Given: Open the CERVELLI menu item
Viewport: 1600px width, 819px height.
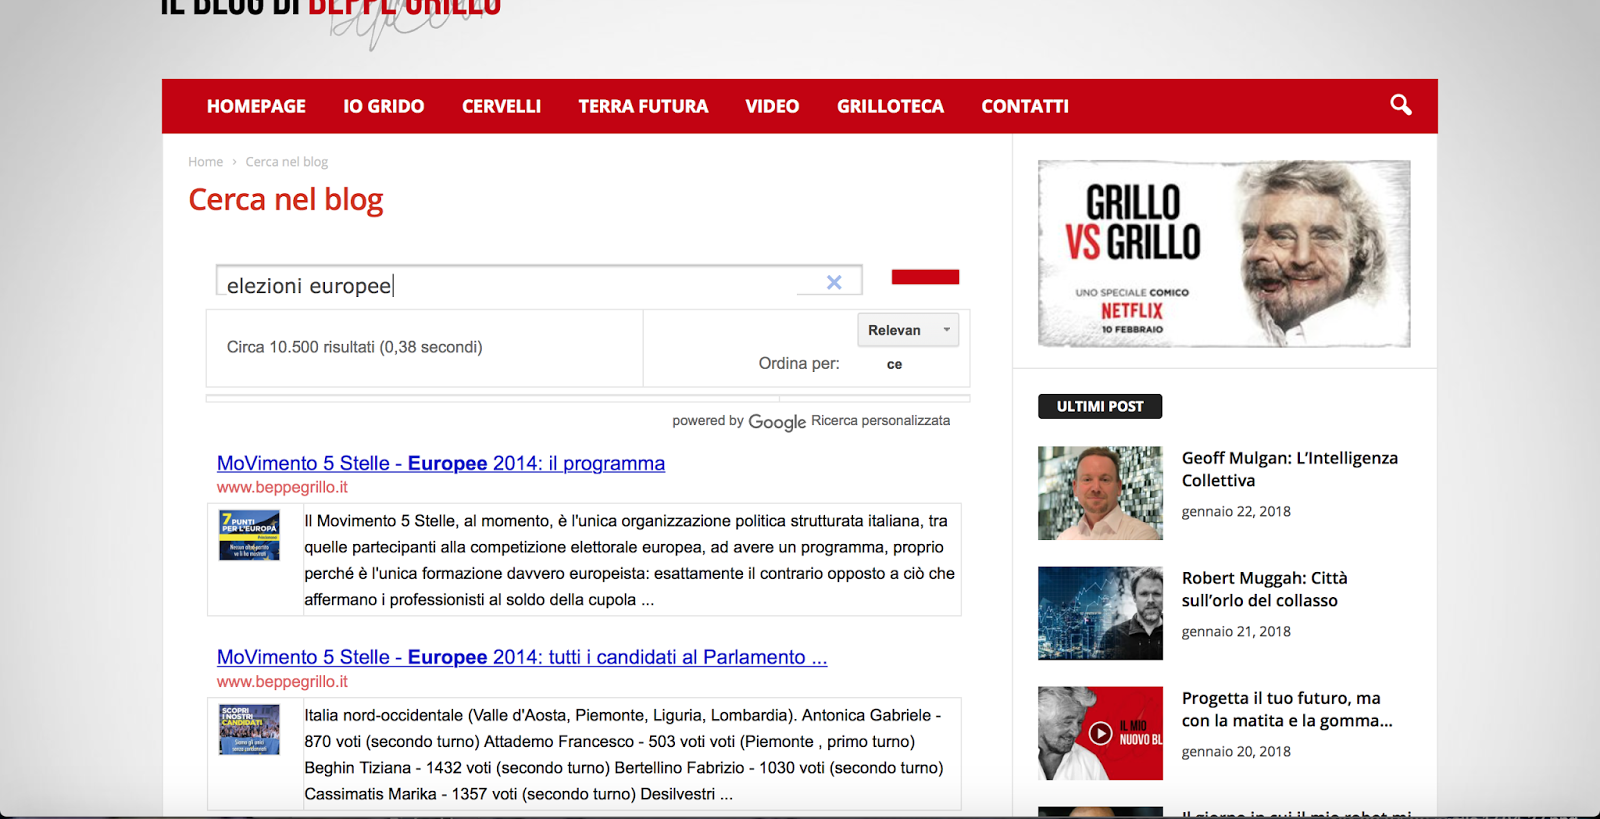Looking at the screenshot, I should (501, 106).
